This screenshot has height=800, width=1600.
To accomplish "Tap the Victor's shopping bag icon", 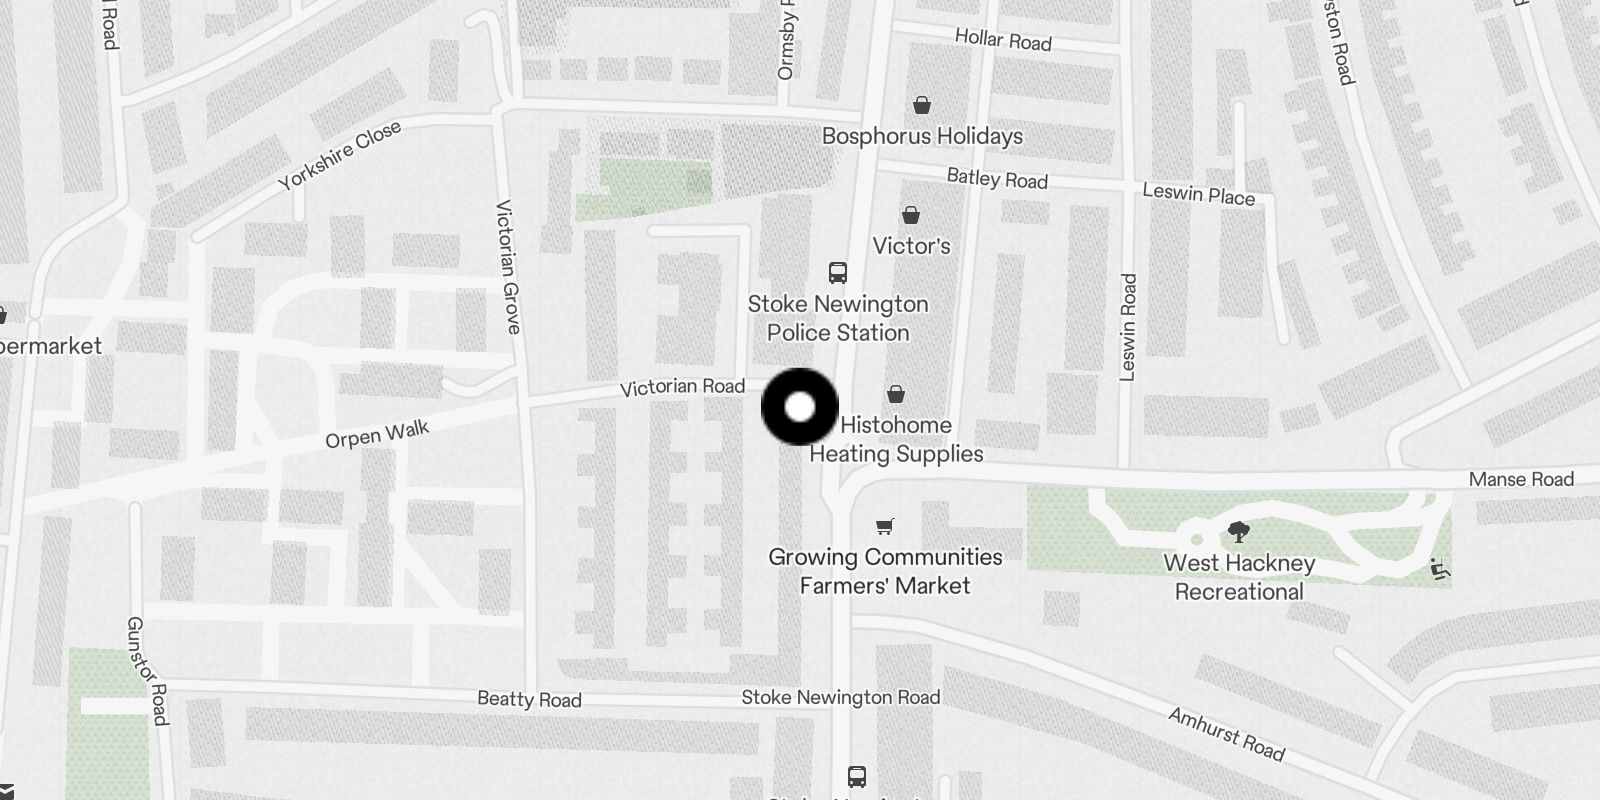I will [x=911, y=214].
